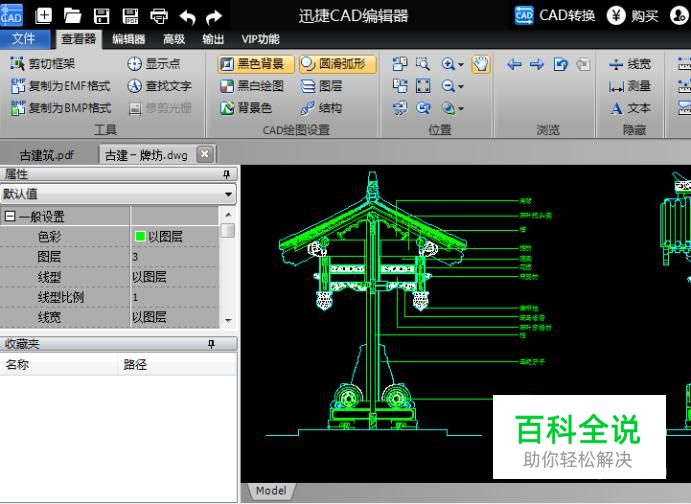Open the 查找文字 search tool
This screenshot has height=504, width=691.
[x=159, y=86]
